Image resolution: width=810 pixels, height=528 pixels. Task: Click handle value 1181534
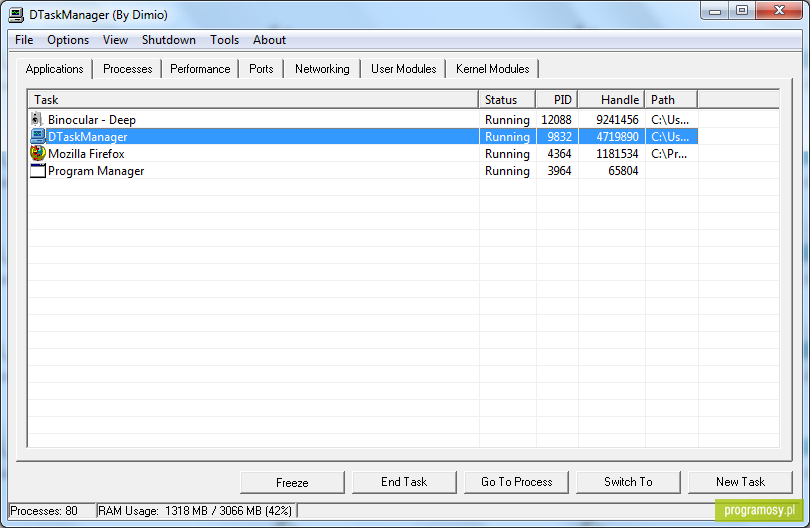[617, 154]
